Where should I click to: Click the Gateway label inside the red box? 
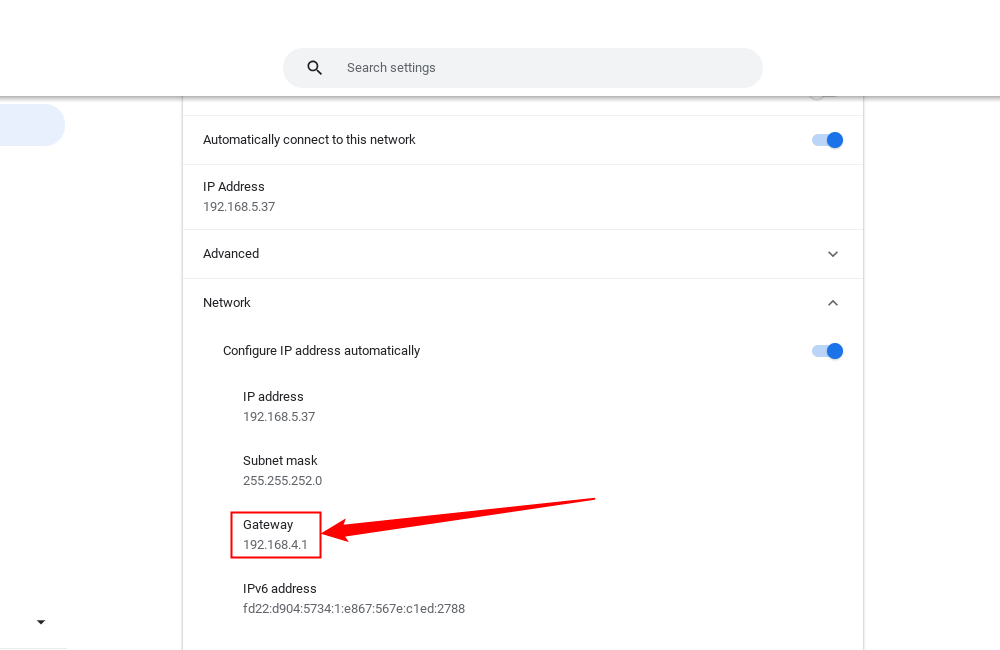pos(269,524)
